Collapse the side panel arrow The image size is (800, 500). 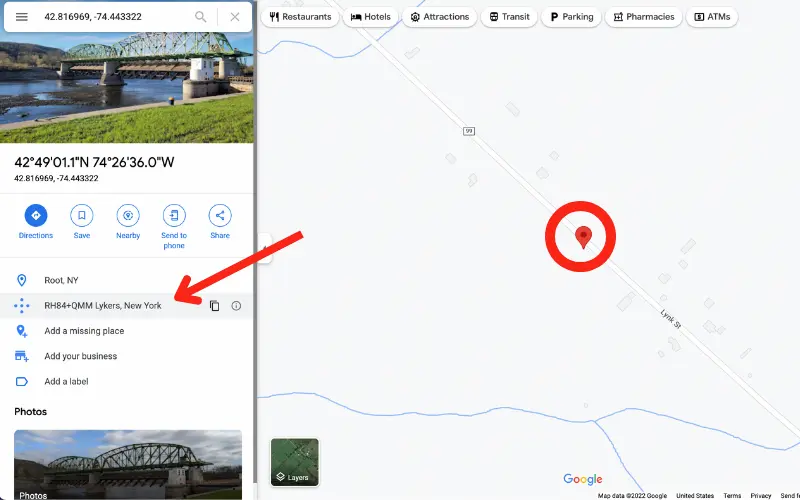tap(264, 248)
